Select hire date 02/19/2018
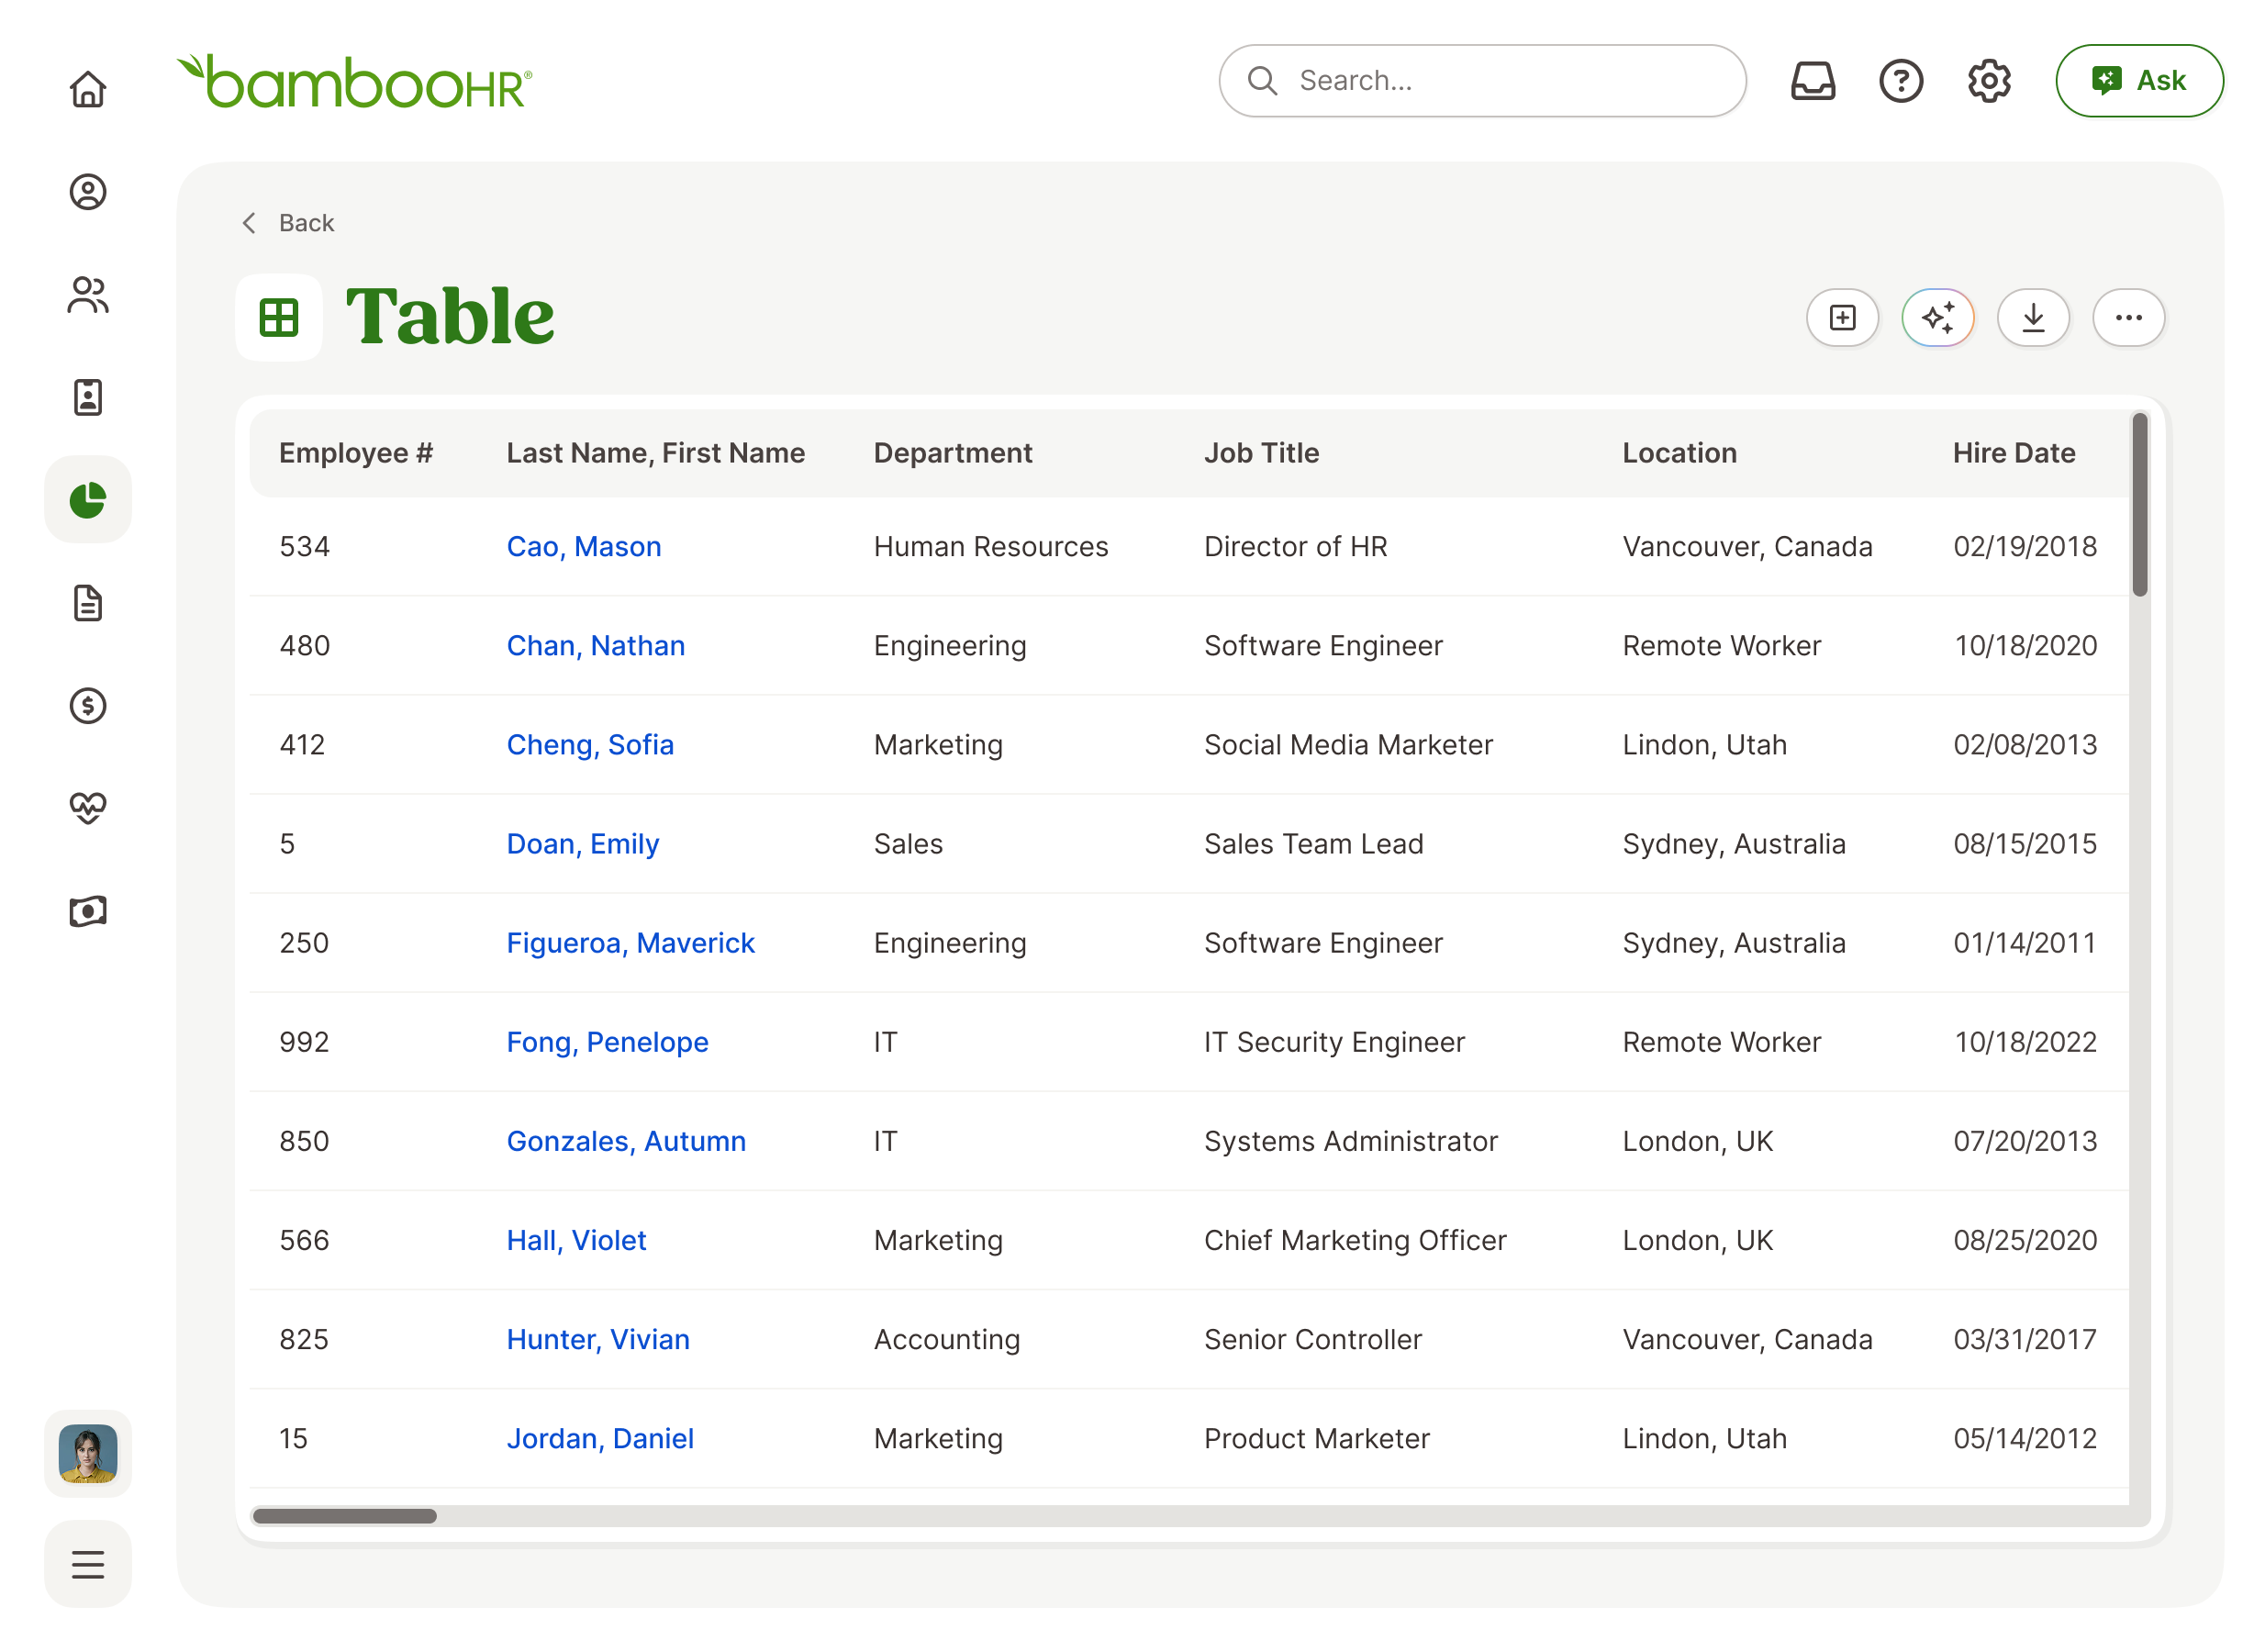Viewport: 2254px width, 1652px height. coord(2024,546)
